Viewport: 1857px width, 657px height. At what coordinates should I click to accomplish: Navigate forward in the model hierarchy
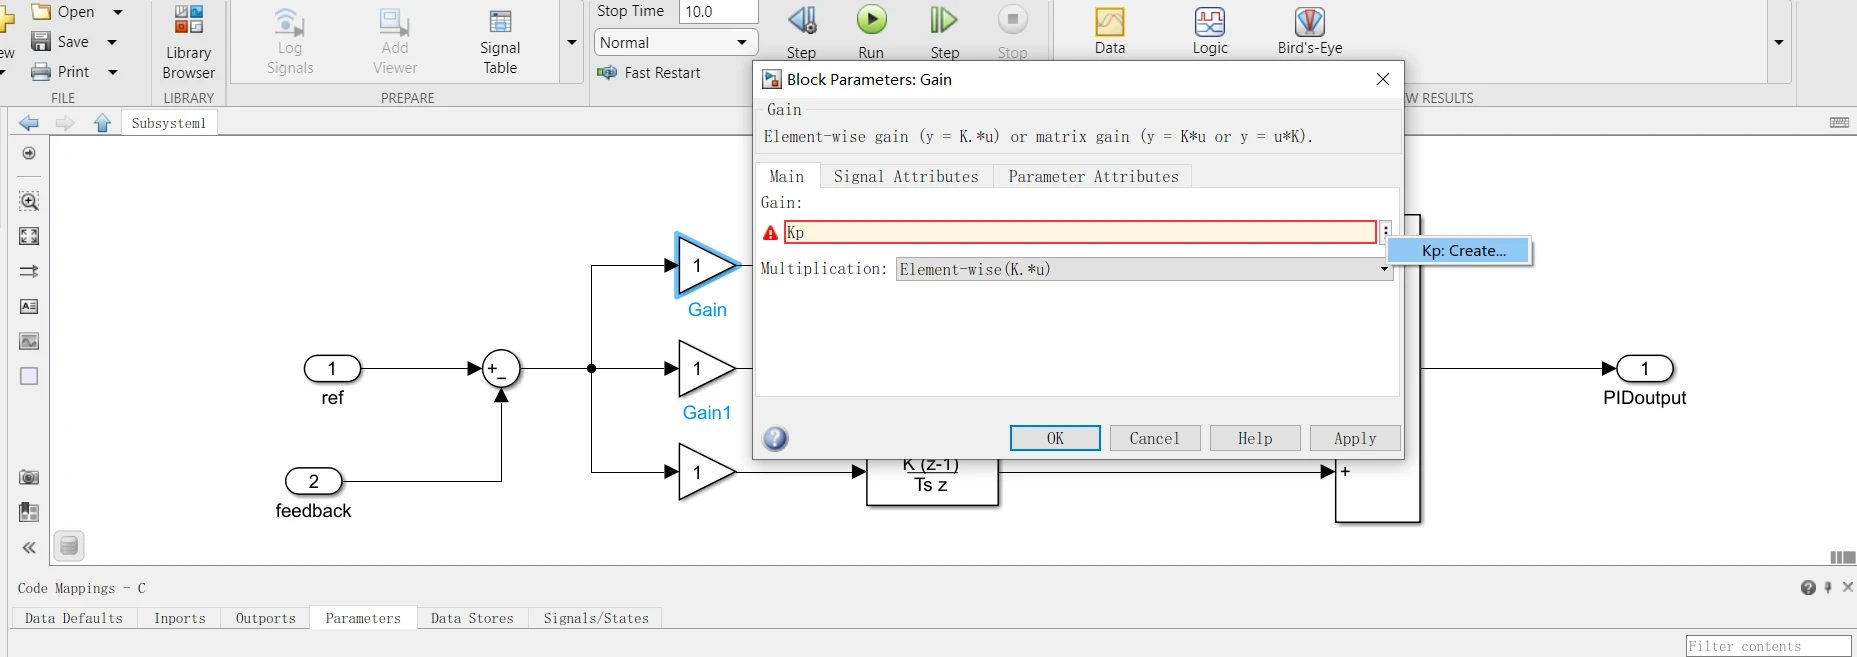[x=65, y=122]
